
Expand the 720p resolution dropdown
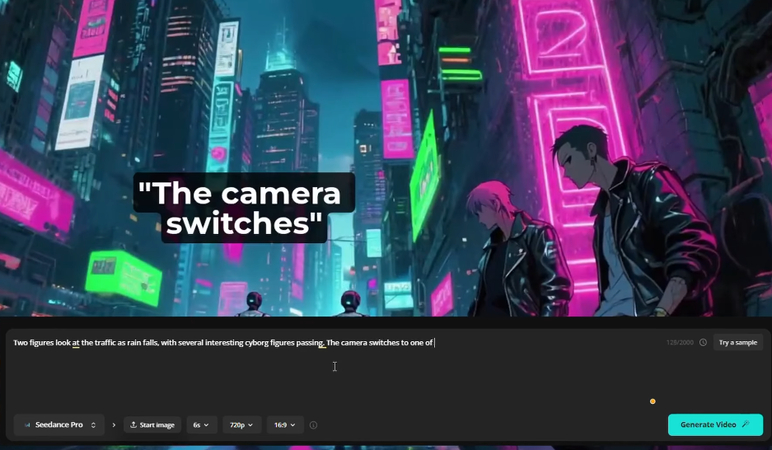[242, 425]
